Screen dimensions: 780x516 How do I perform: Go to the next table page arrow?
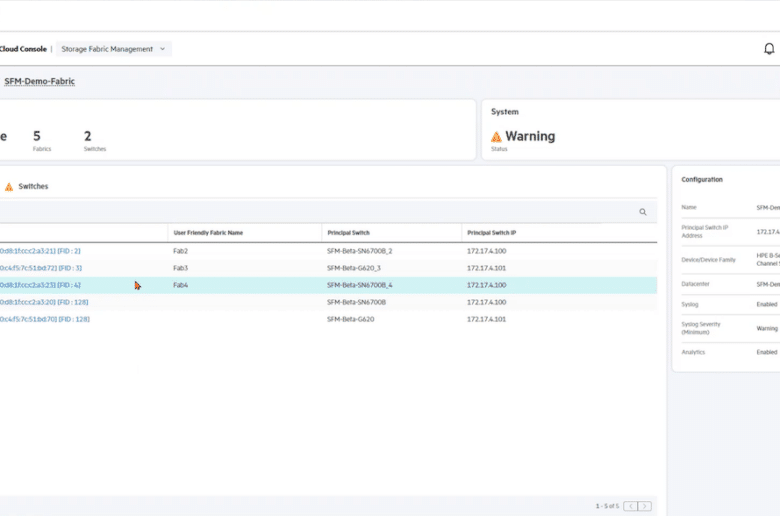[644, 506]
